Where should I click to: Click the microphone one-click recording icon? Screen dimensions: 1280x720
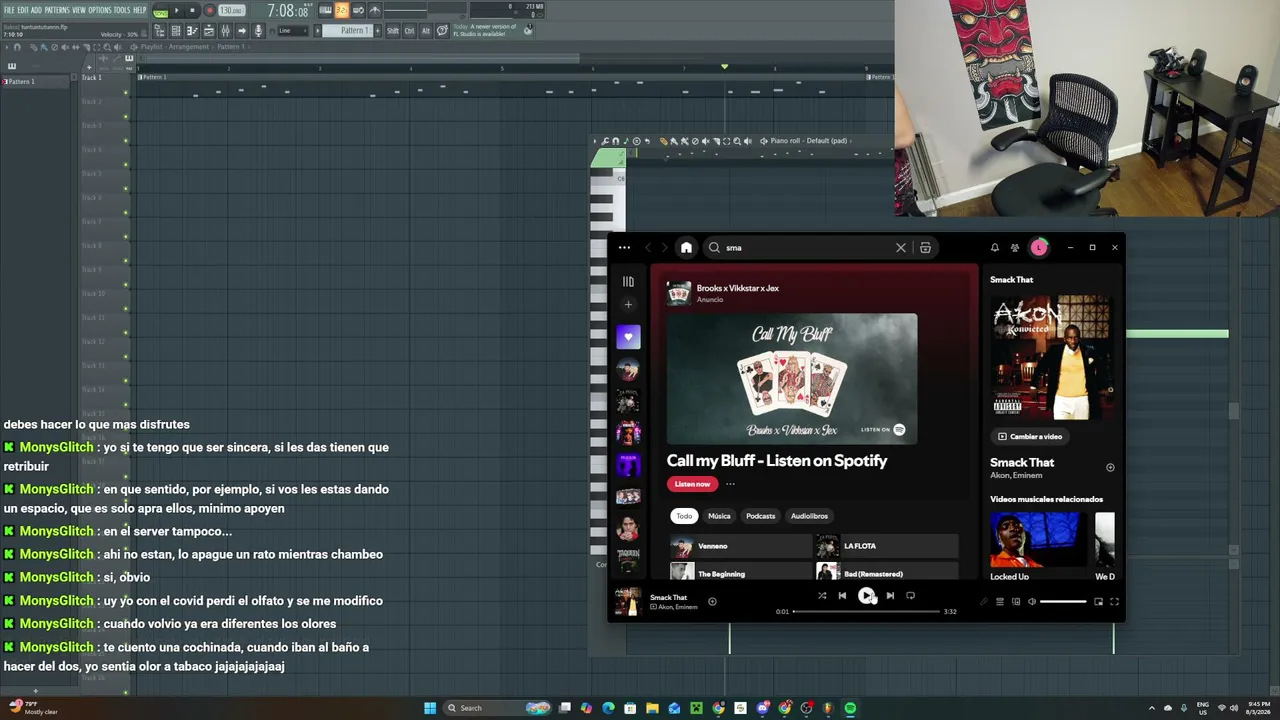258,31
